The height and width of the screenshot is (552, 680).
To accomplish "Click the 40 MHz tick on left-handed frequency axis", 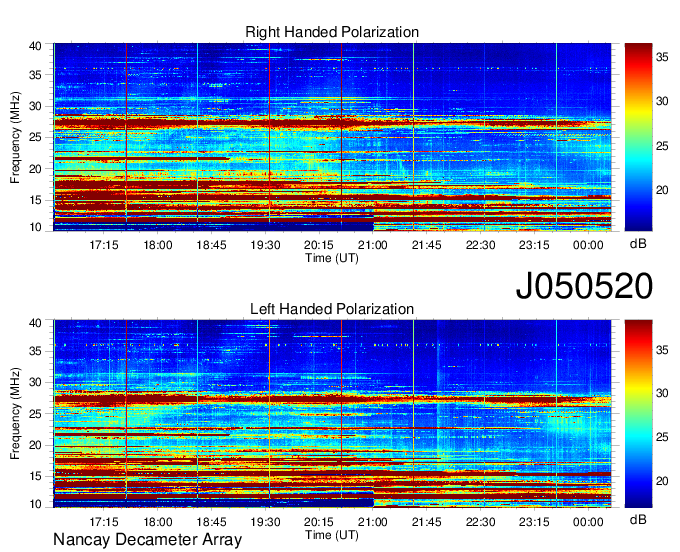I will [35, 323].
